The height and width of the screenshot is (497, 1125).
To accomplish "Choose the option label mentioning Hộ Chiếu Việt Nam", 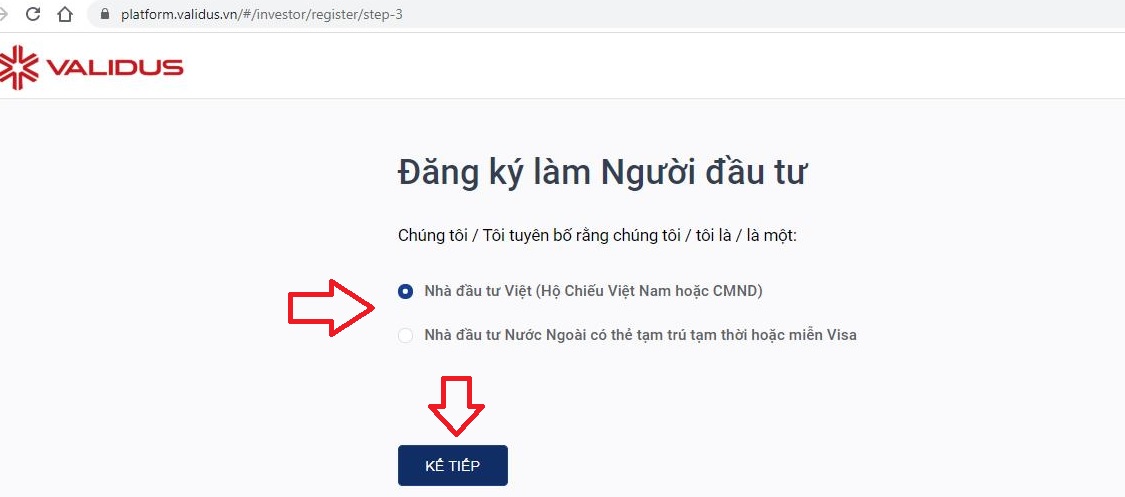I will click(x=593, y=291).
